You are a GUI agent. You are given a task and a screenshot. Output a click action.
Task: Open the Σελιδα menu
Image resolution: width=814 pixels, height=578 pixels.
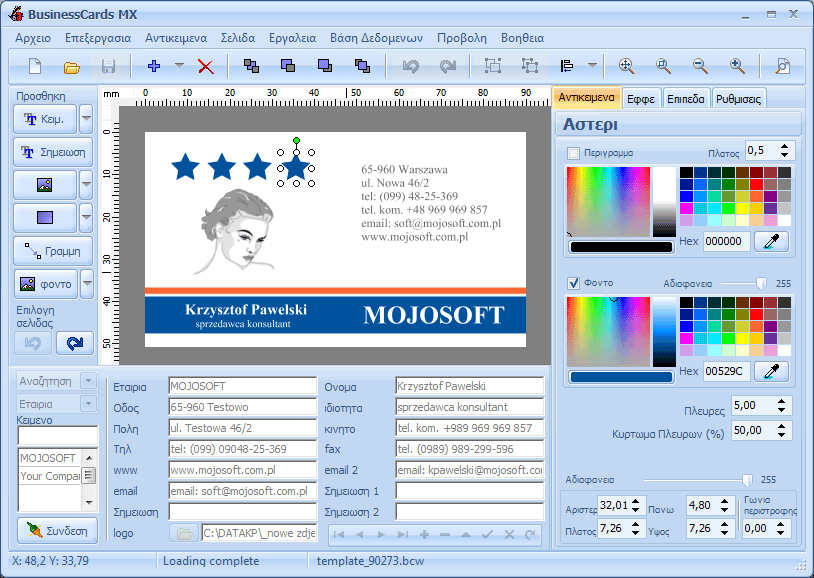point(238,38)
